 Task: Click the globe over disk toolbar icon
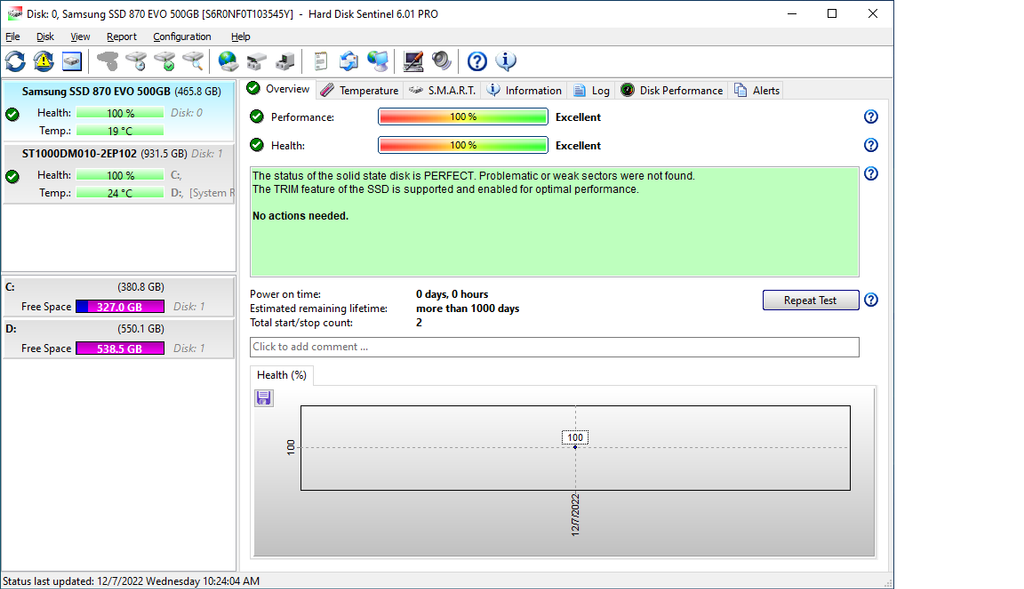[x=228, y=61]
